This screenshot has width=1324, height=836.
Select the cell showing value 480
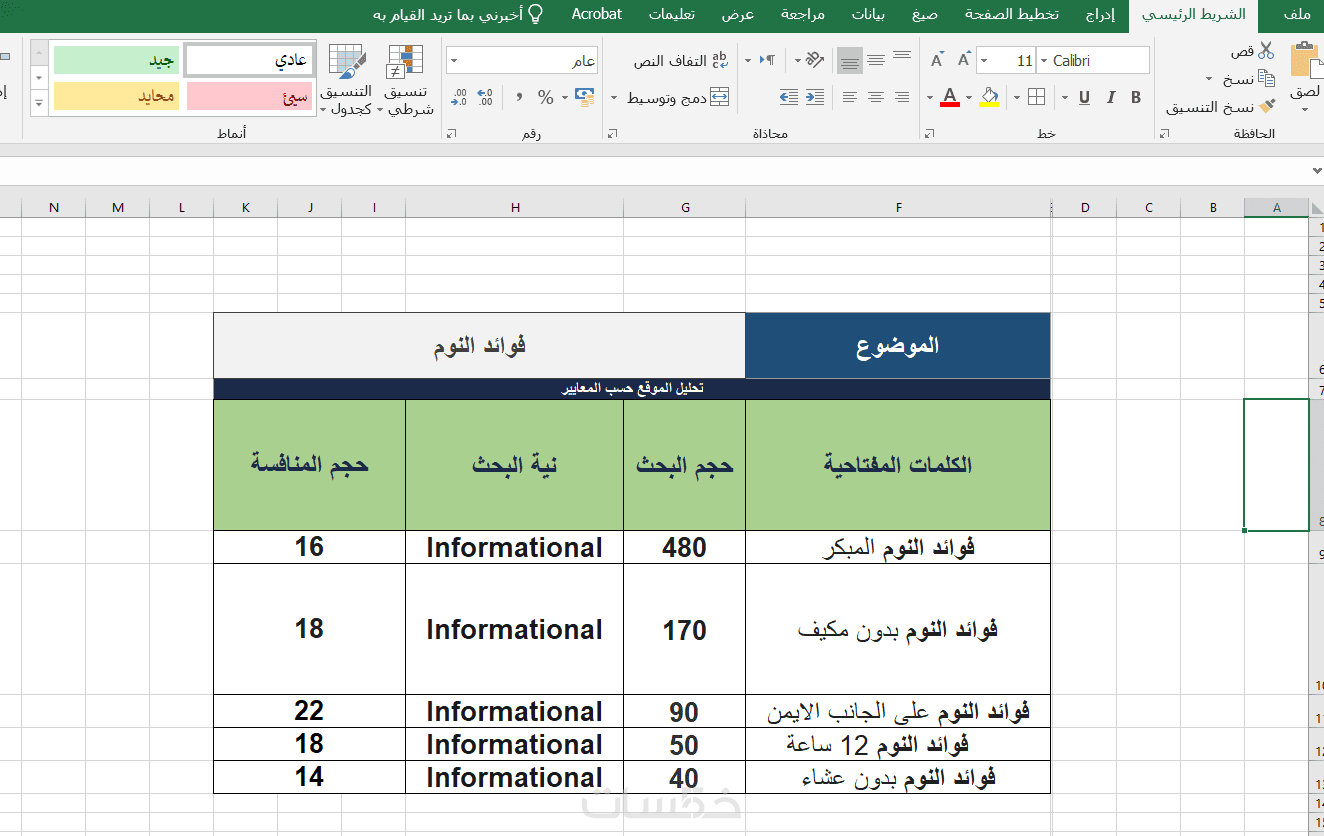685,547
